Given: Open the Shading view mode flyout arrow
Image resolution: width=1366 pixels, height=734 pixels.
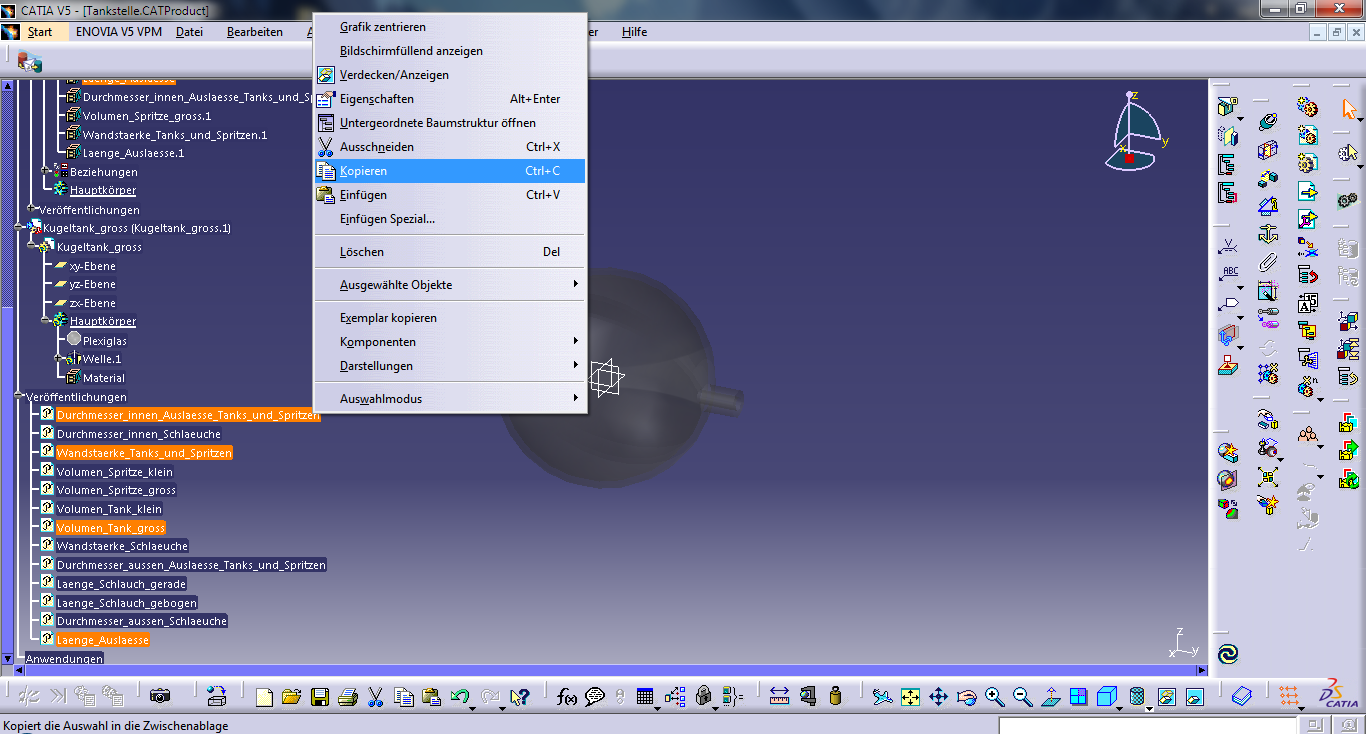Looking at the screenshot, I should pos(1150,709).
